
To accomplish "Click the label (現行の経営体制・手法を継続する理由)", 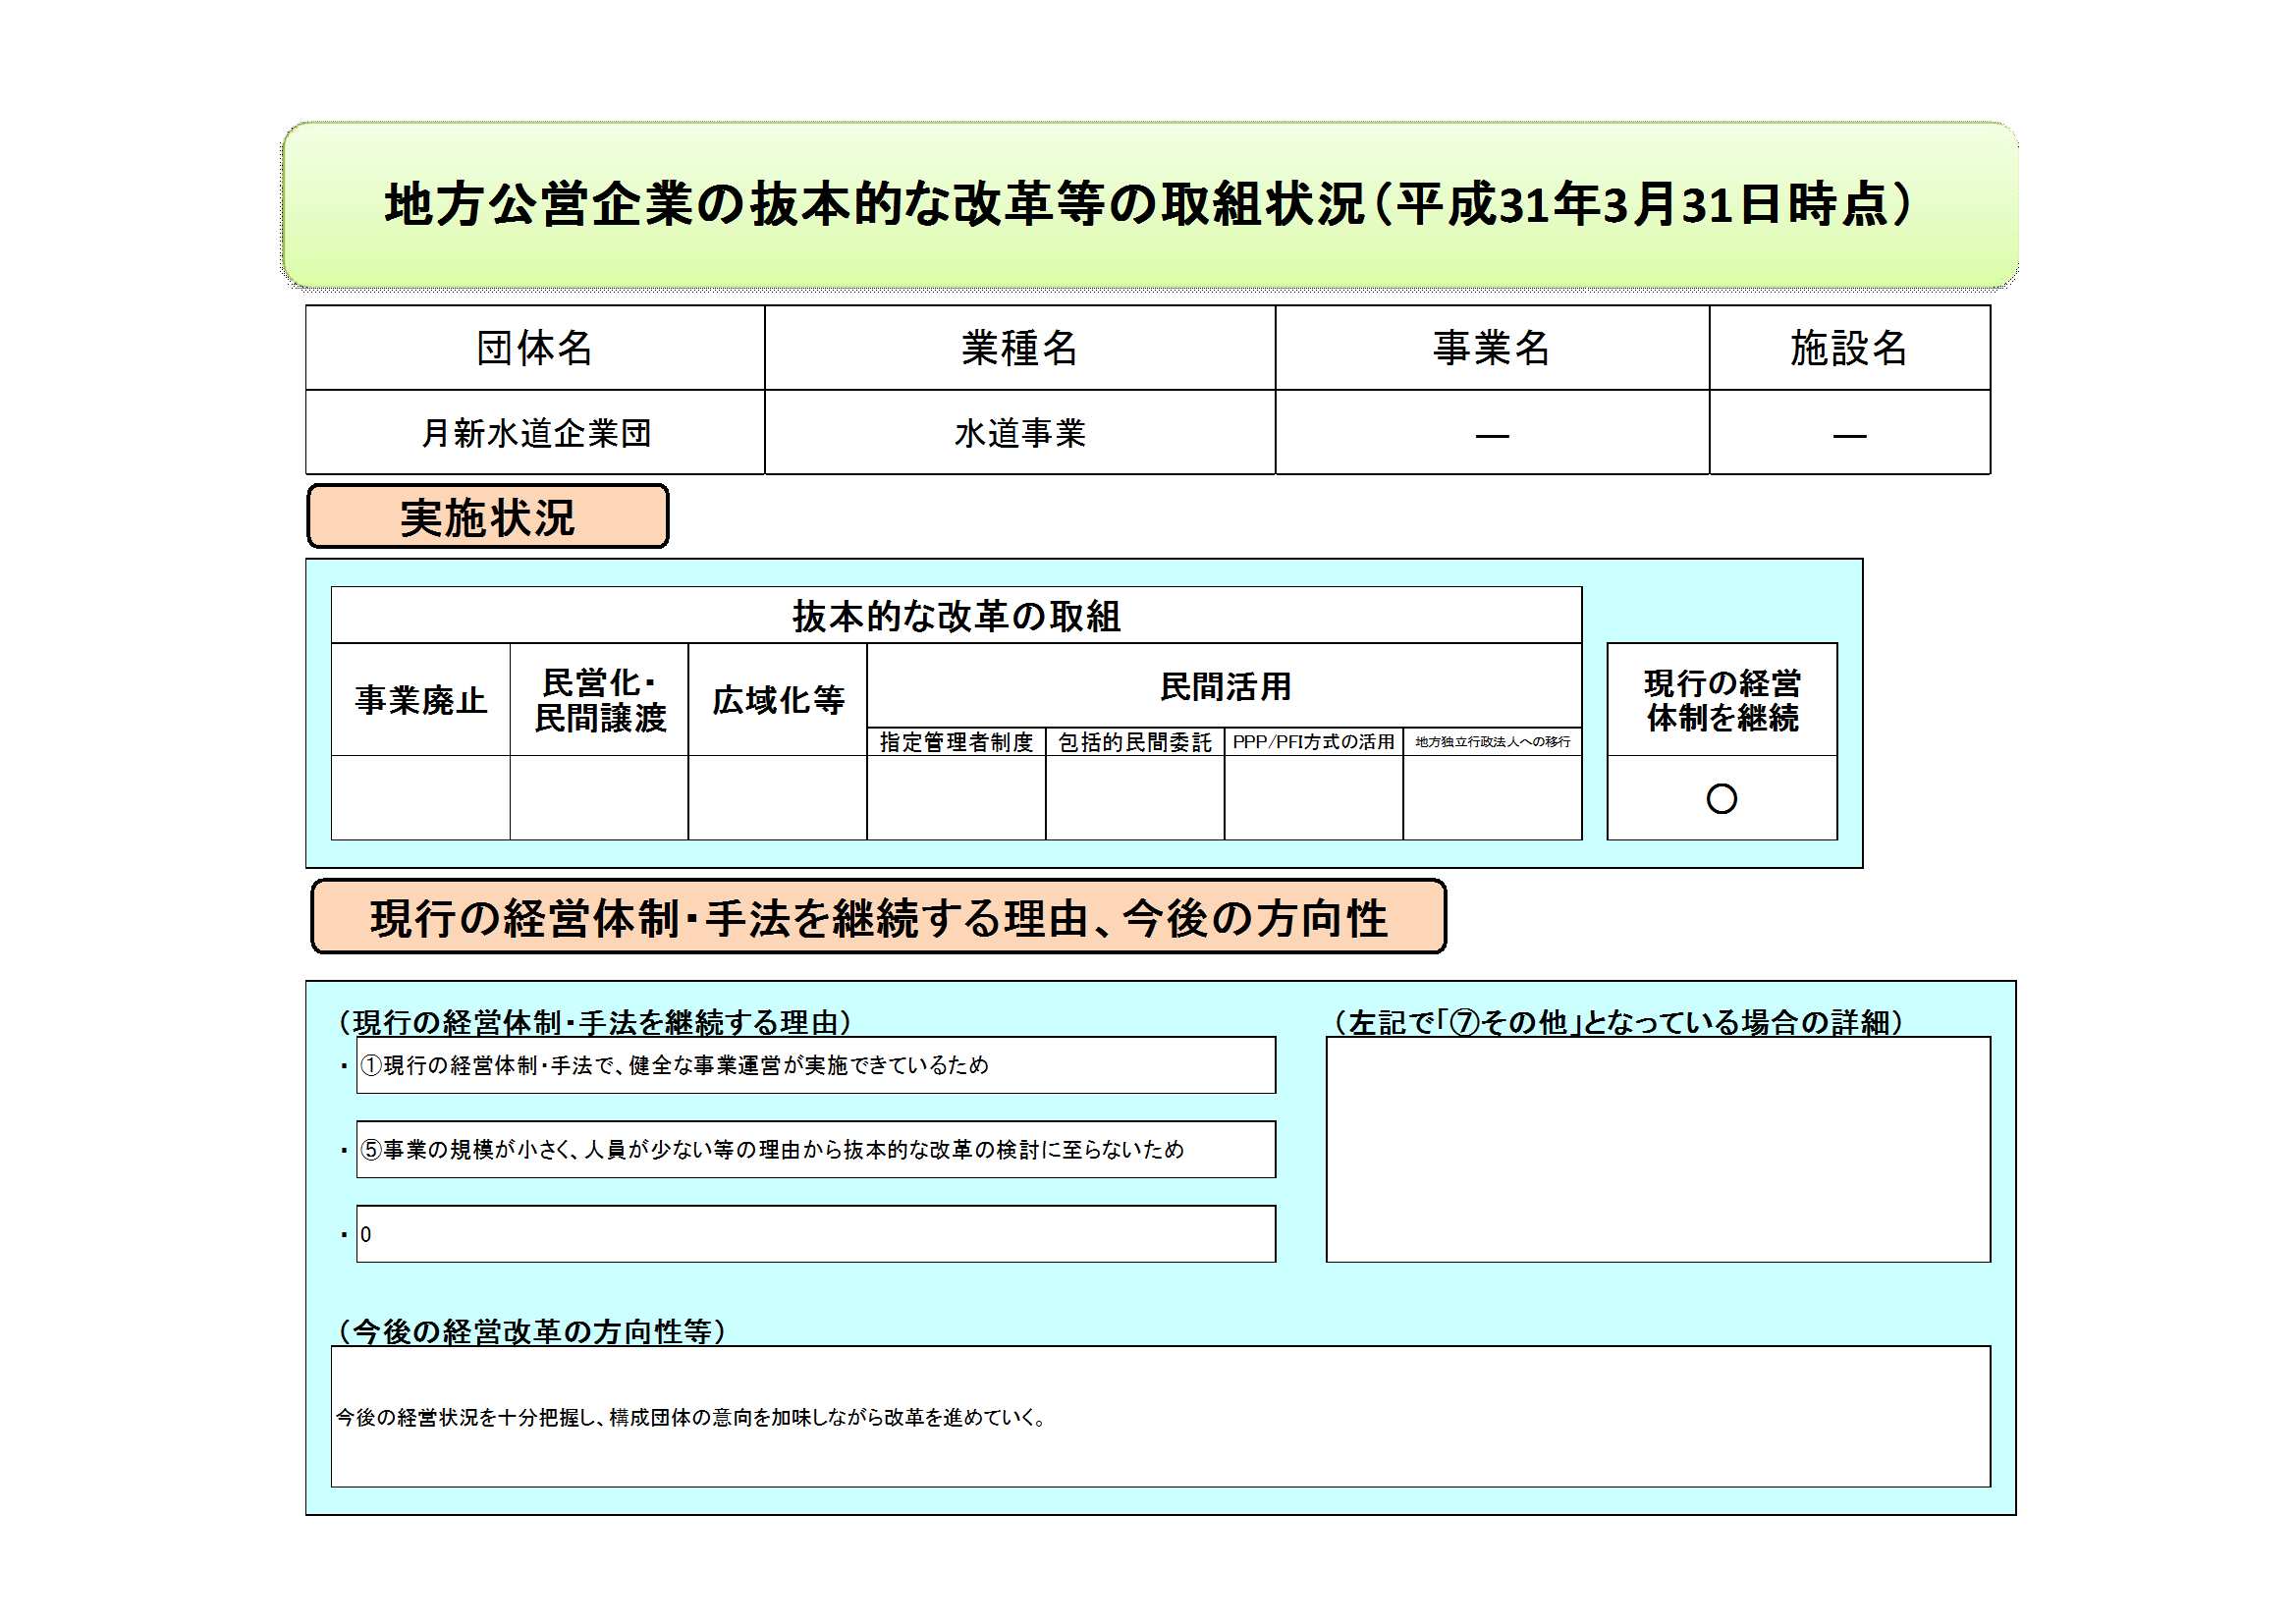I will [595, 1022].
